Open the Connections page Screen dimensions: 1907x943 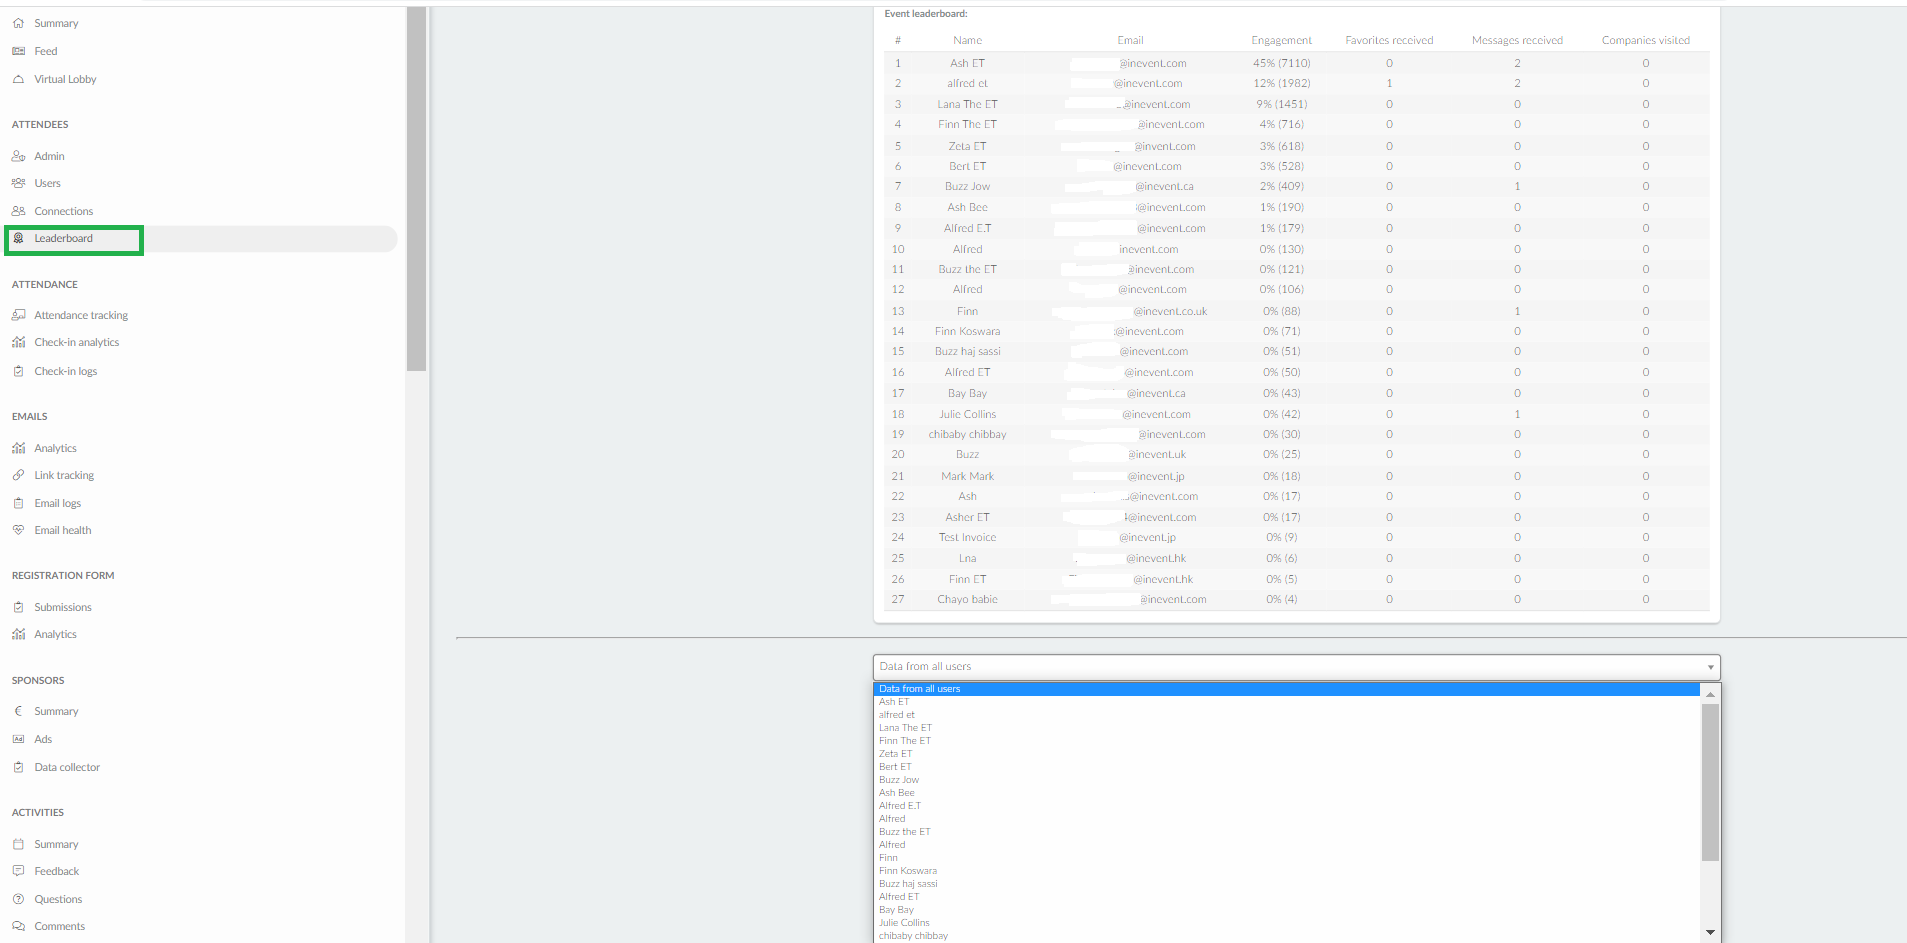pyautogui.click(x=63, y=211)
